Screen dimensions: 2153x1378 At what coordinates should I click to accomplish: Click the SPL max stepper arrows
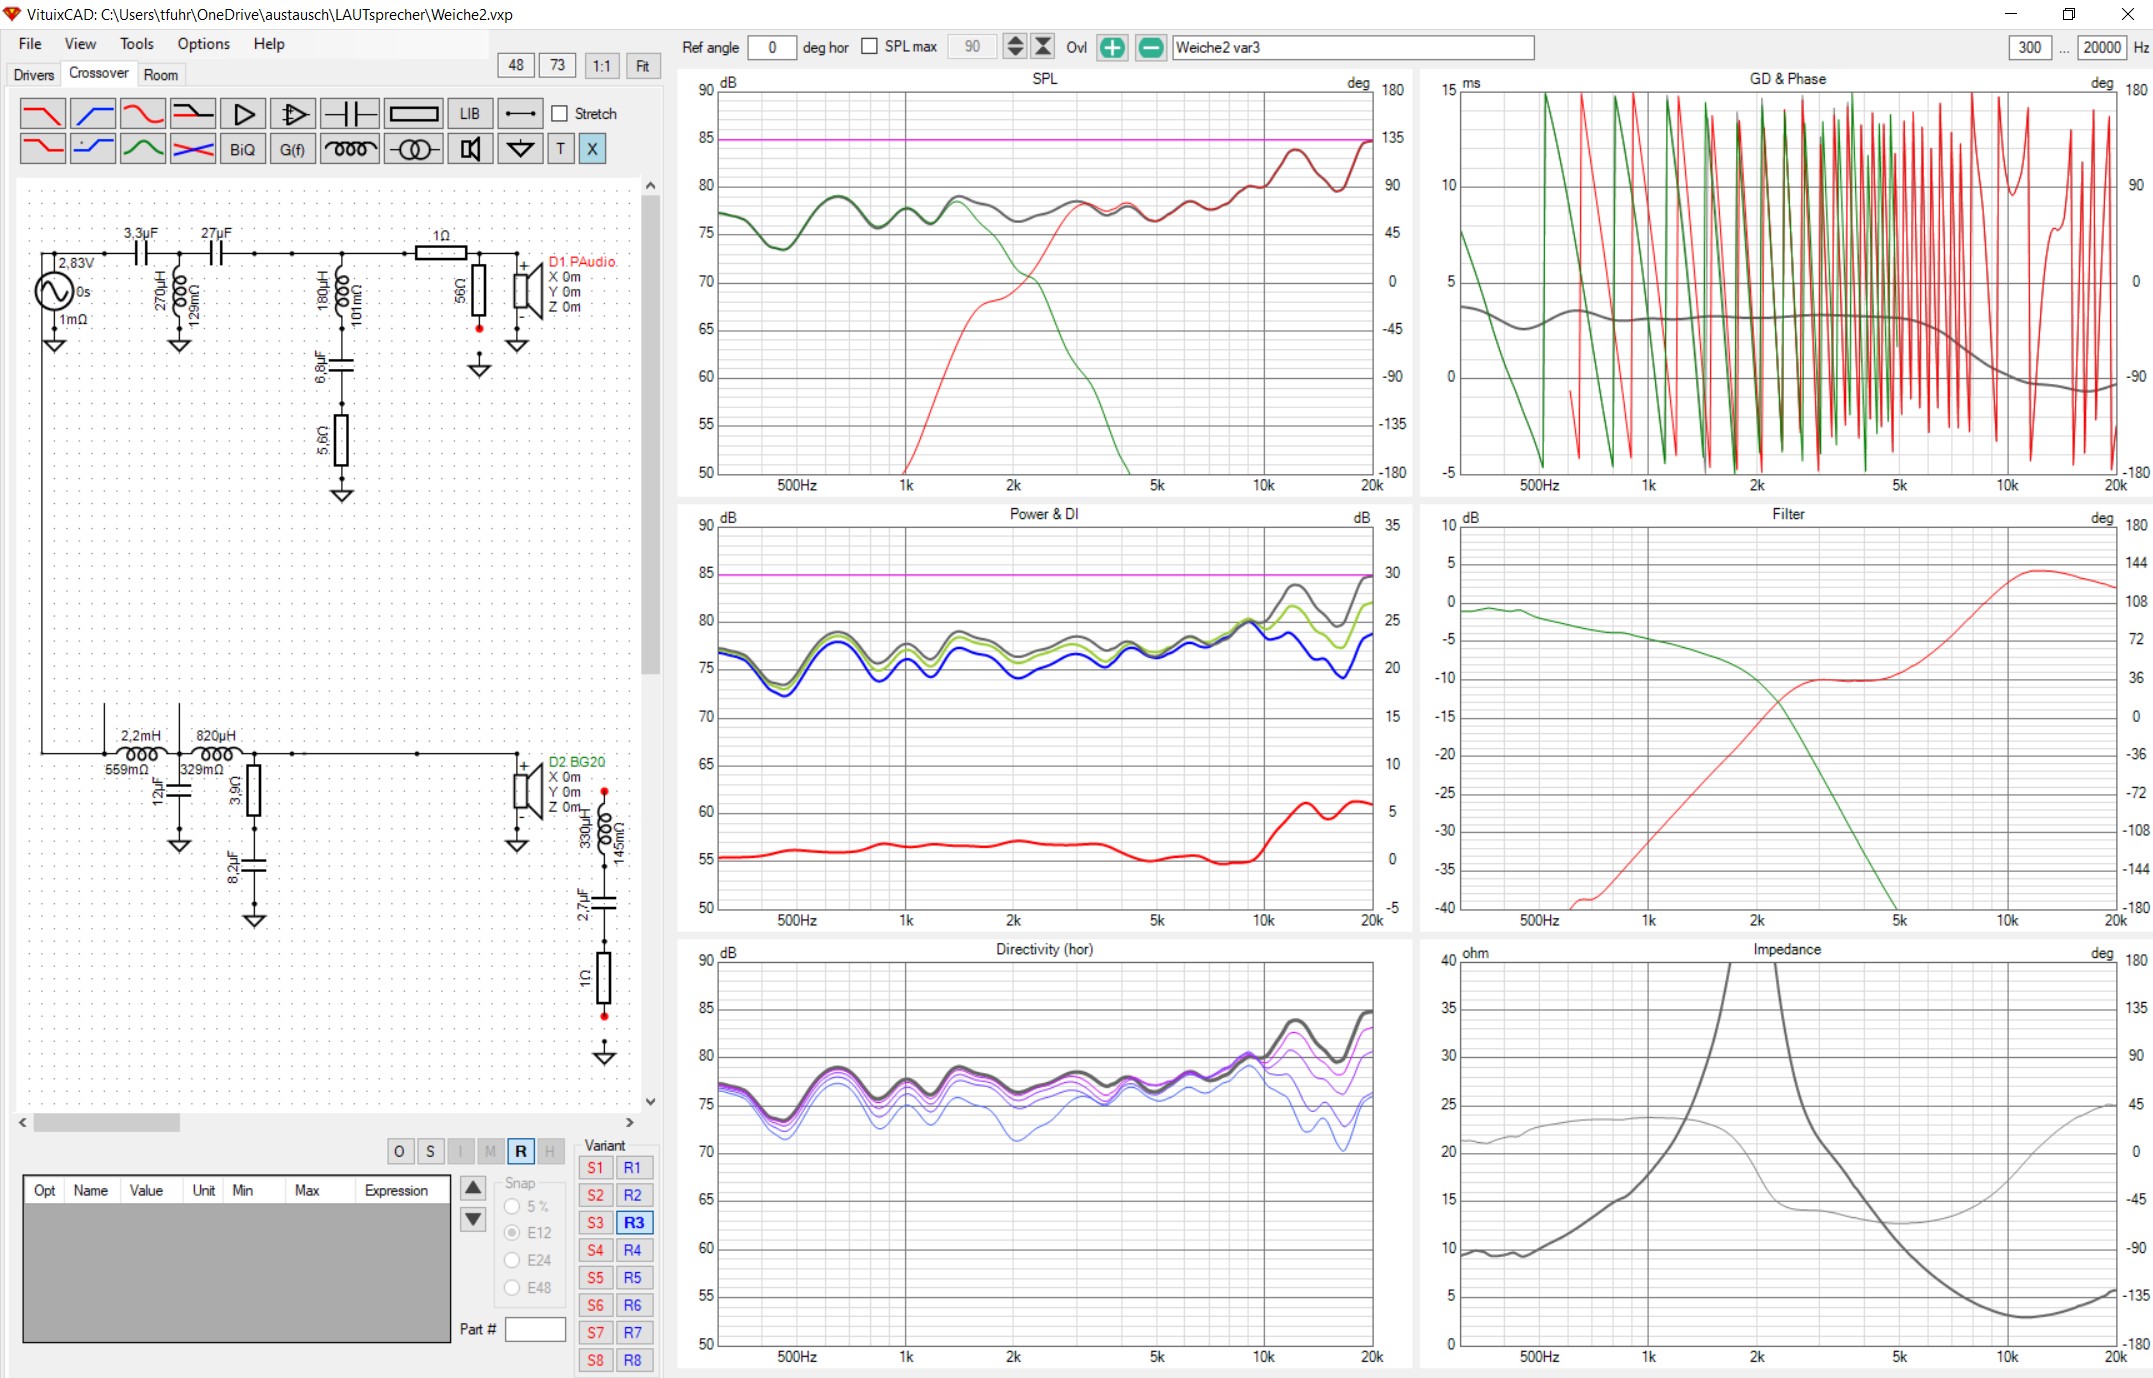click(x=1014, y=46)
